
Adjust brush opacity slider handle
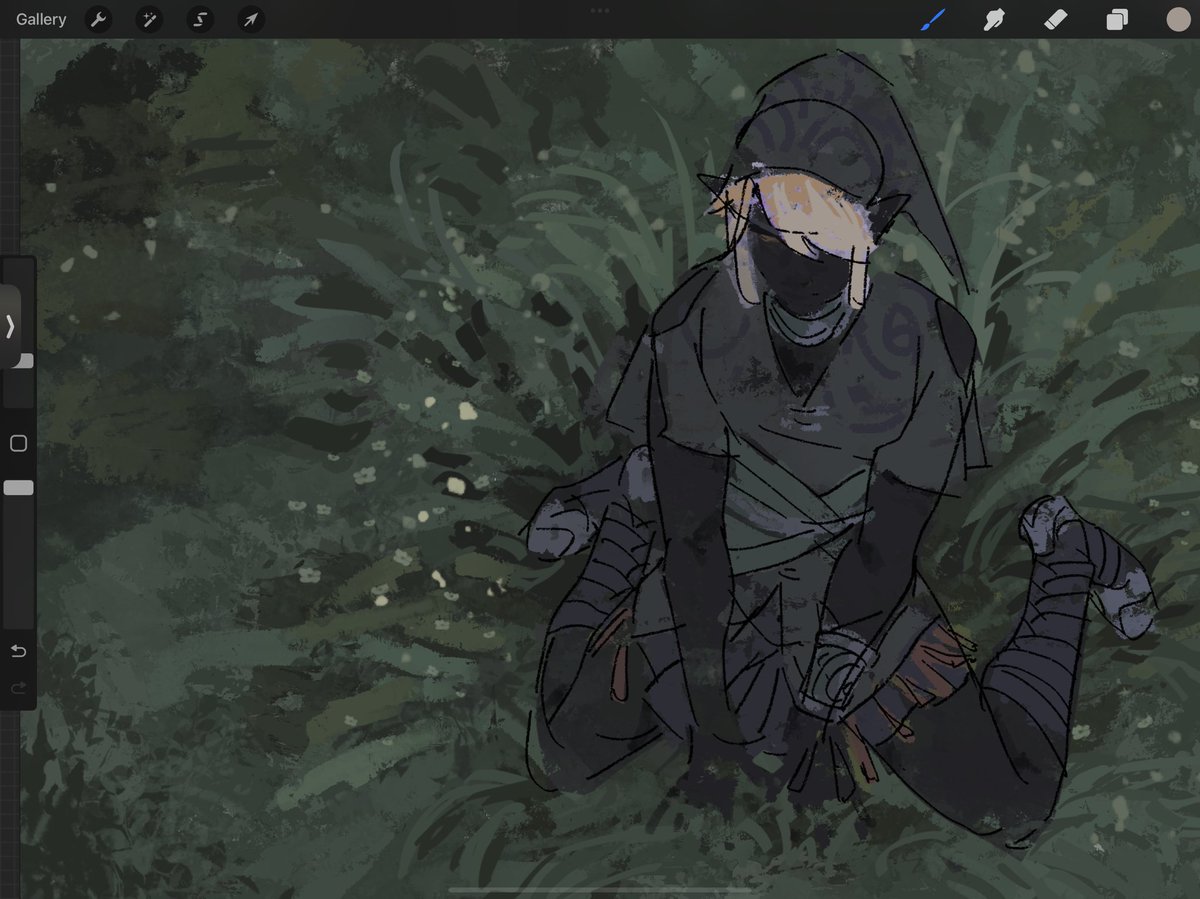coord(18,487)
